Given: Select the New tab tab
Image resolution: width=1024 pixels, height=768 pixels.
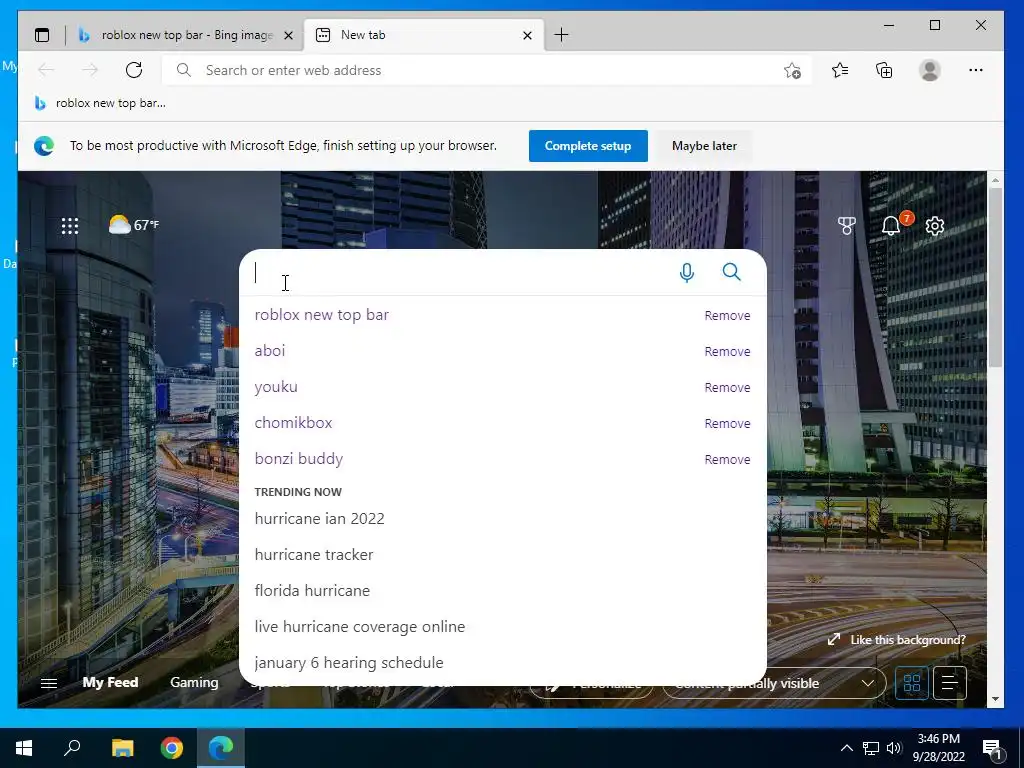Looking at the screenshot, I should pos(424,35).
